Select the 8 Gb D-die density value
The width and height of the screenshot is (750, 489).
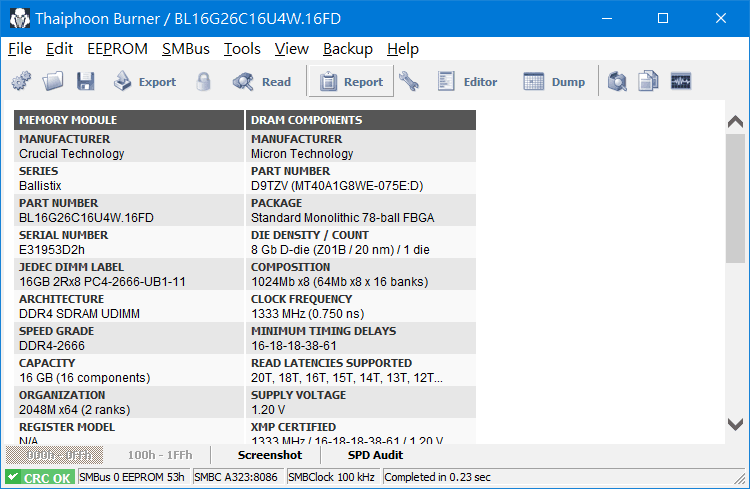[340, 250]
